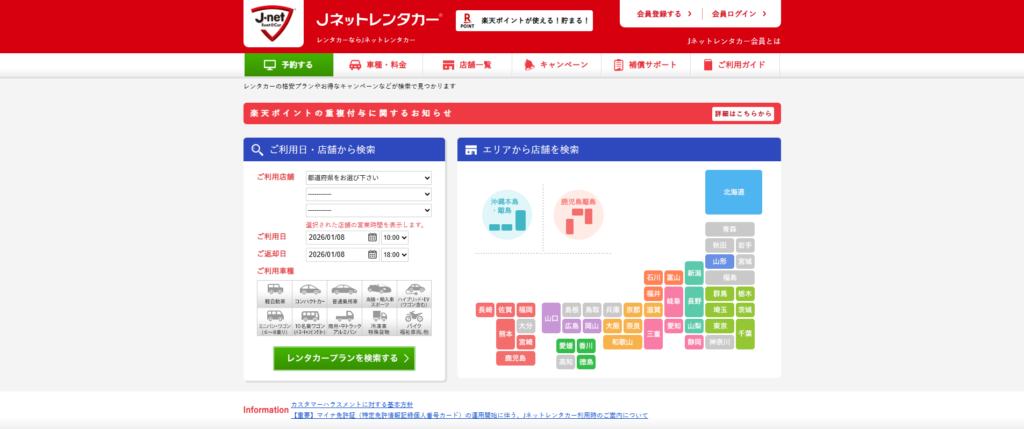Expand the 都道府県をお選び下さい prefecture dropdown
1024x429 pixels.
pyautogui.click(x=368, y=178)
